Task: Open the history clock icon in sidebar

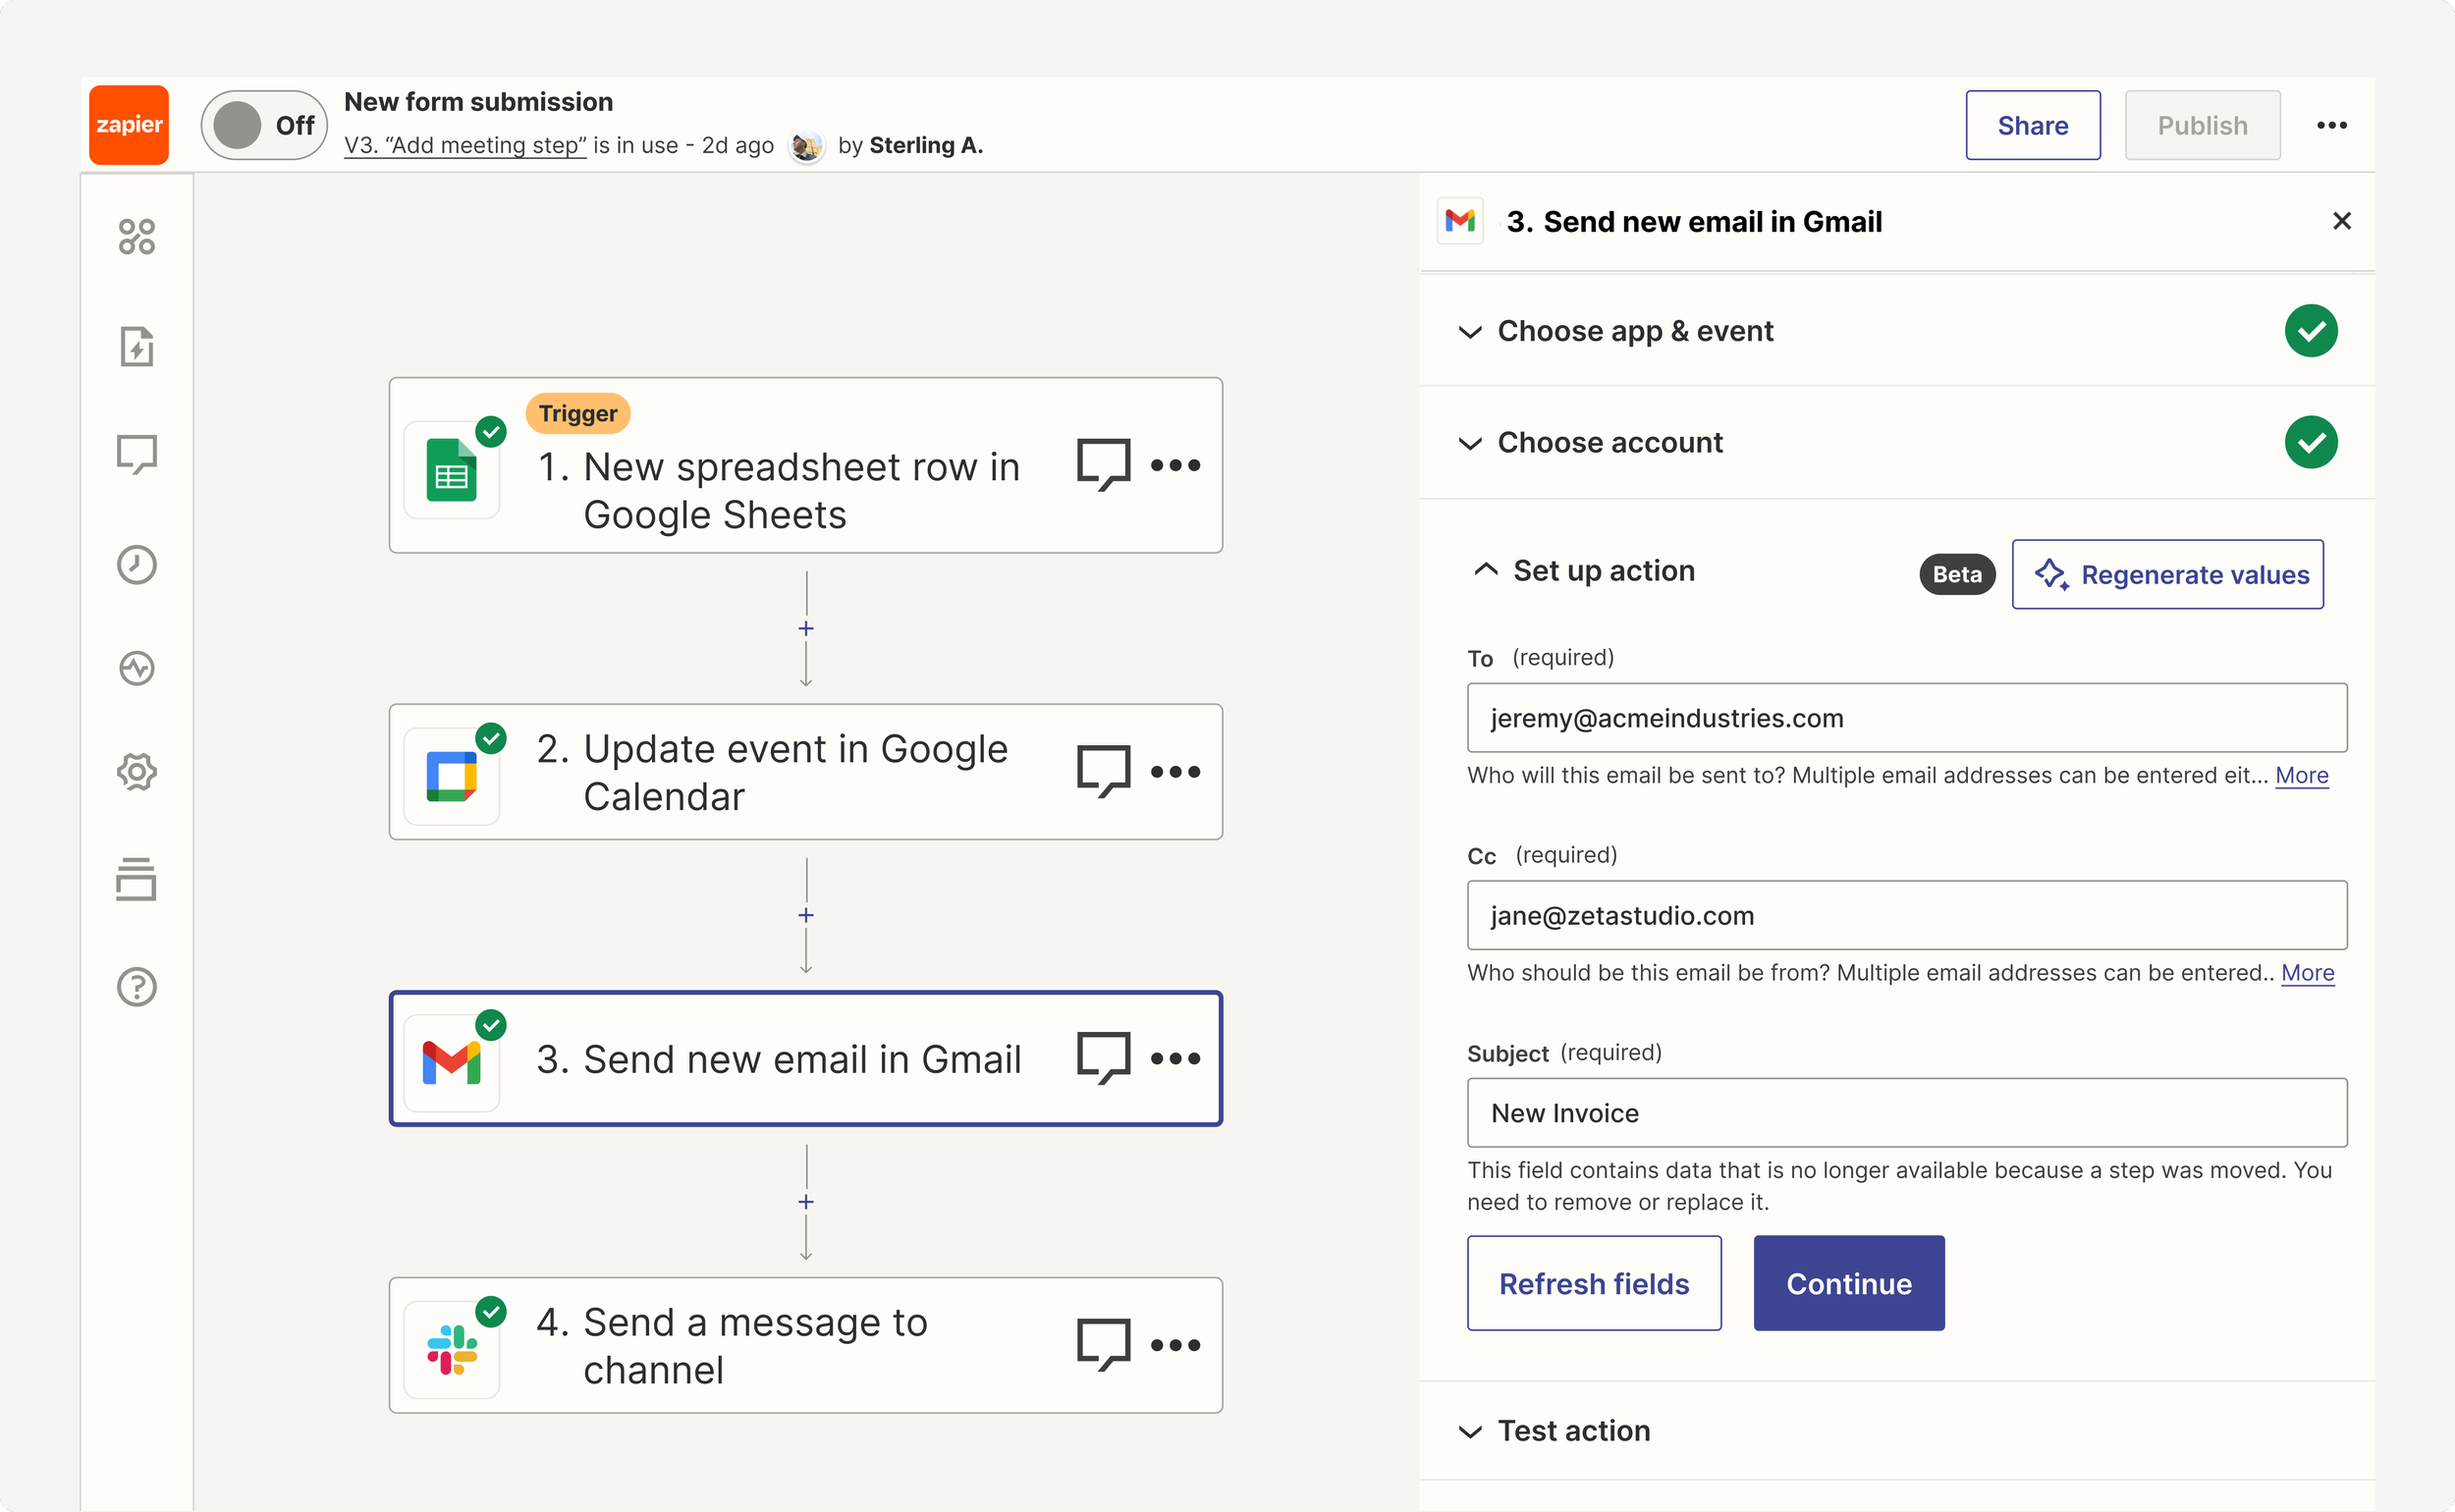Action: click(x=137, y=565)
